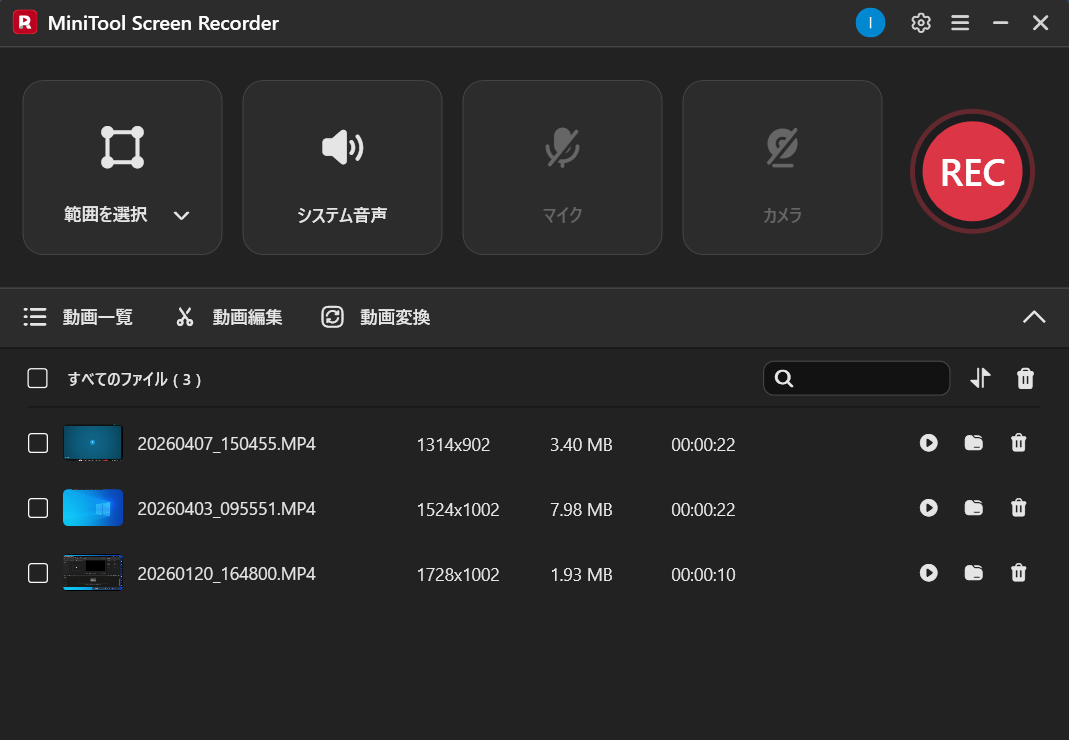Click file size 7.98 MB
Image resolution: width=1069 pixels, height=740 pixels.
pyautogui.click(x=582, y=509)
